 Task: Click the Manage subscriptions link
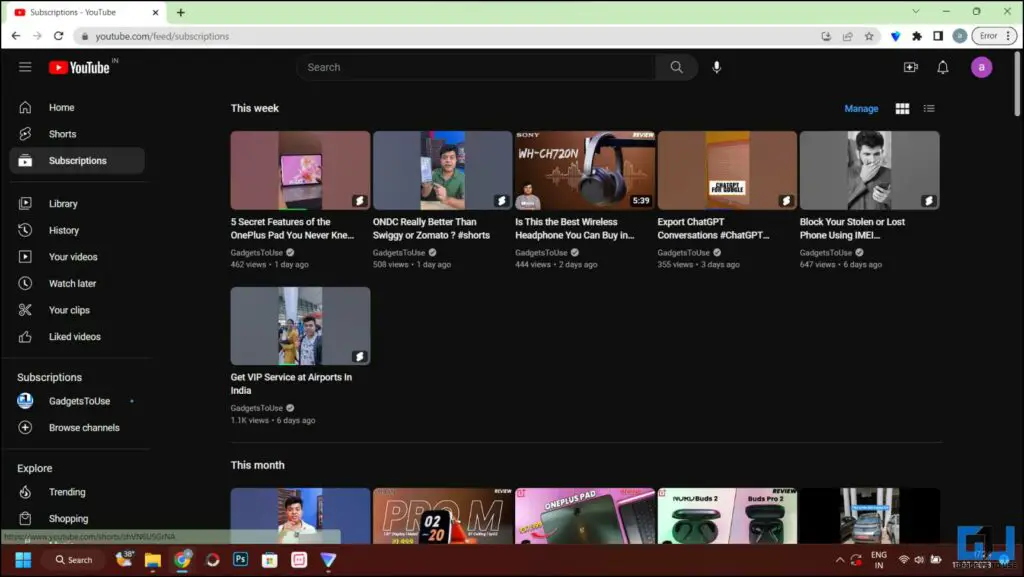[x=861, y=108]
